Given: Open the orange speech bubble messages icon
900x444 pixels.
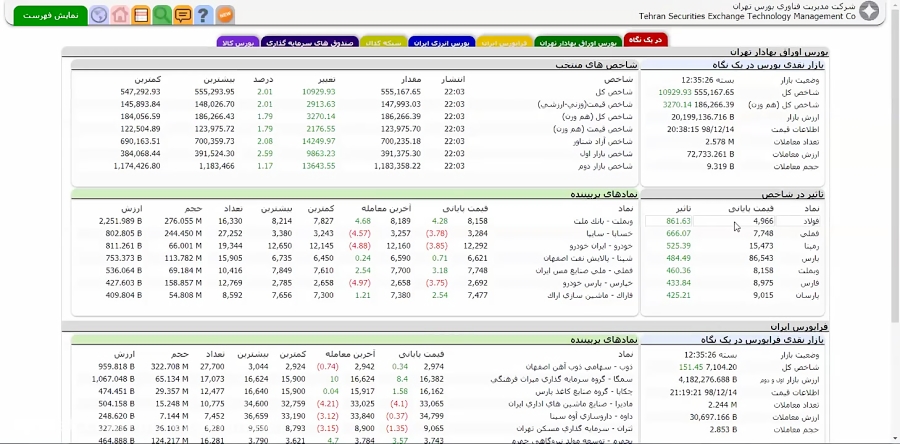Looking at the screenshot, I should (x=183, y=15).
